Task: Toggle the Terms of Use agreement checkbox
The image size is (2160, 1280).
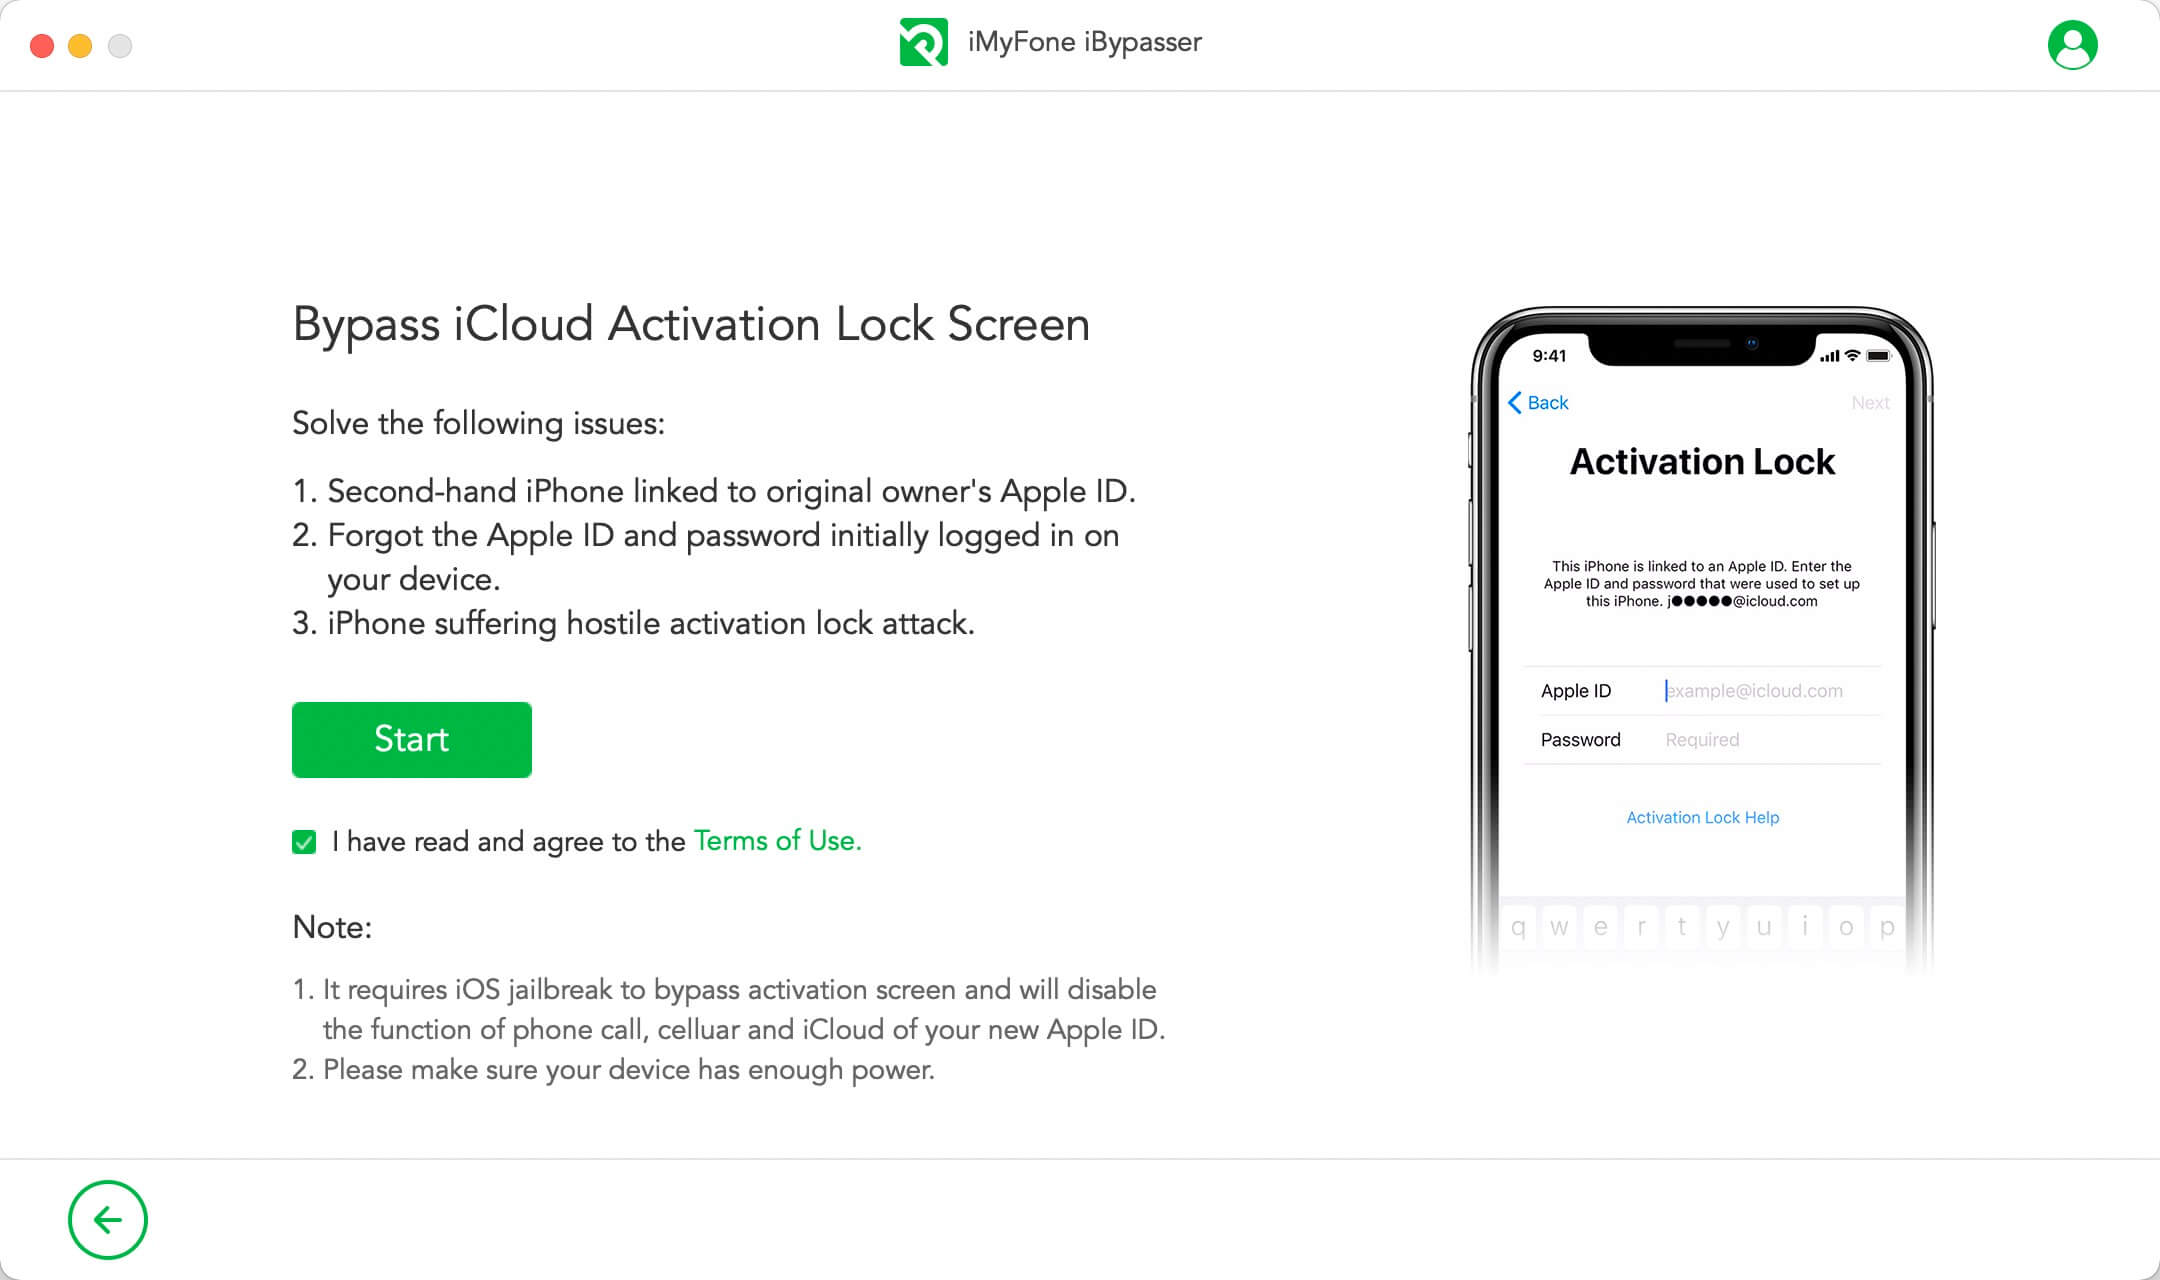Action: (302, 841)
